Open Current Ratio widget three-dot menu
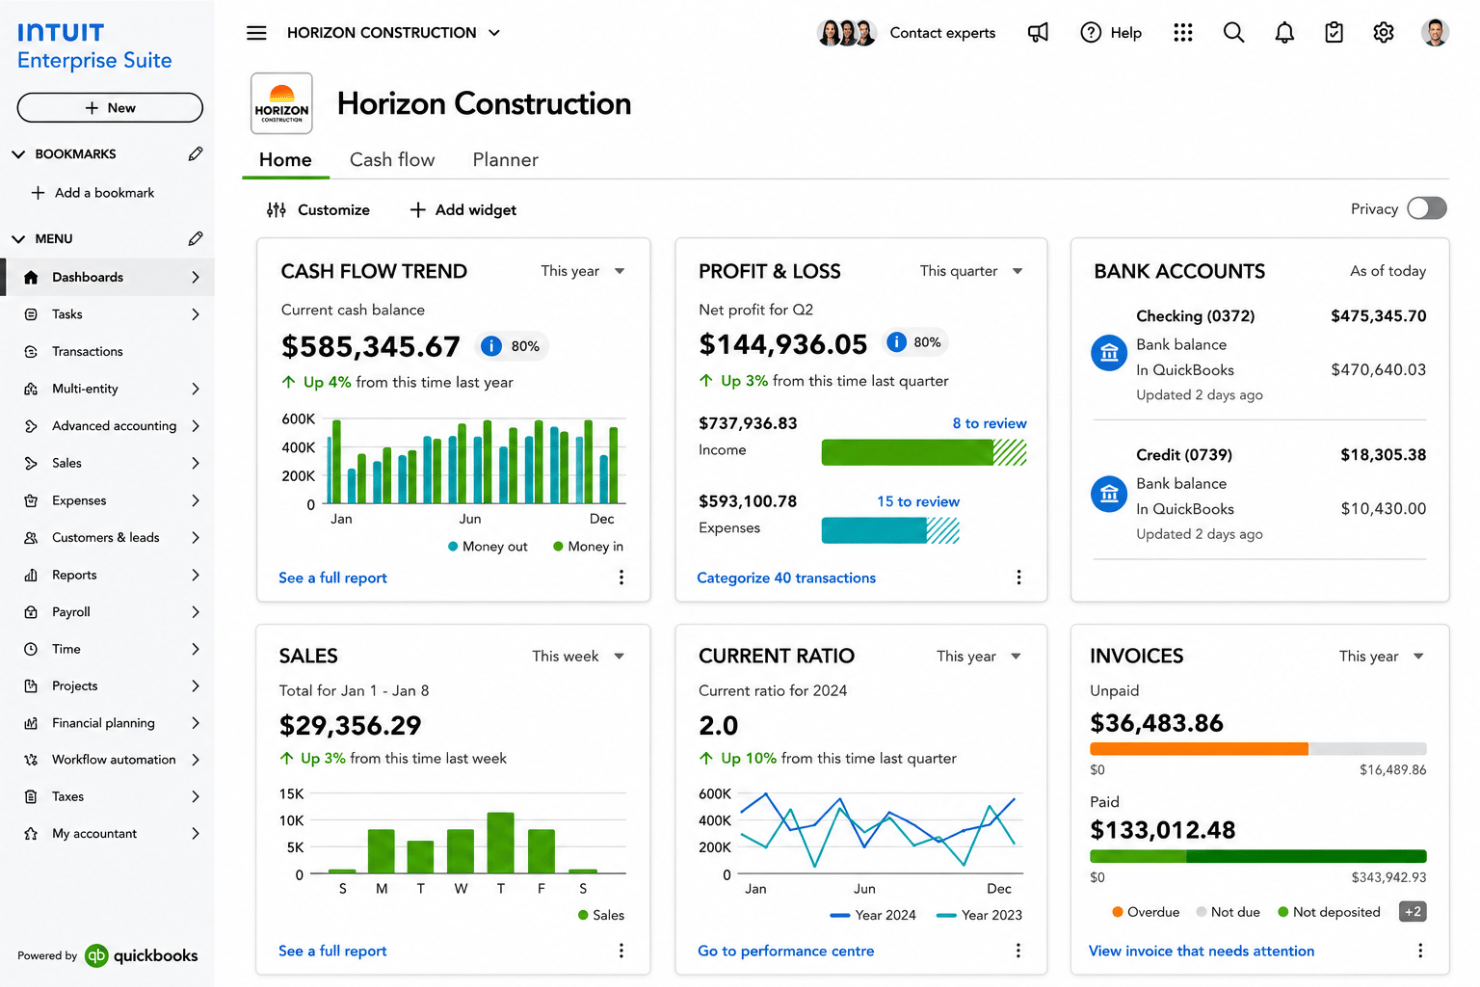This screenshot has width=1480, height=987. tap(1018, 950)
